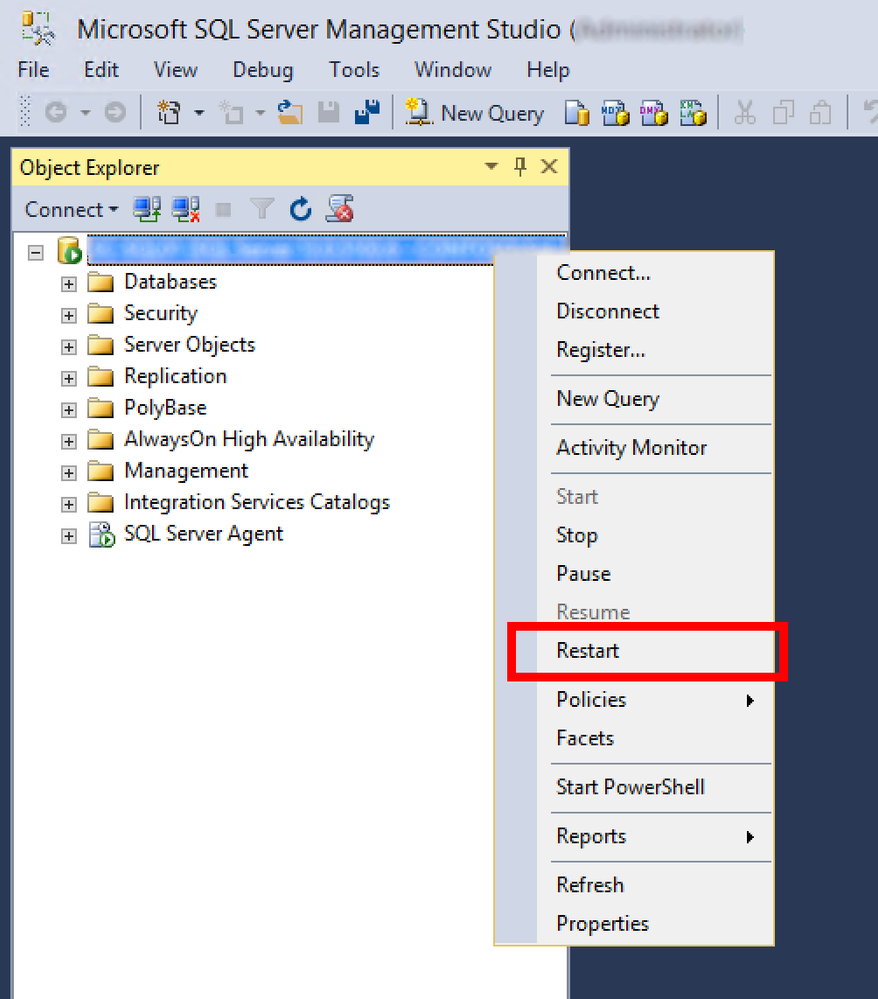This screenshot has height=999, width=878.
Task: Open the Connect dropdown in Object Explorer
Action: [71, 210]
